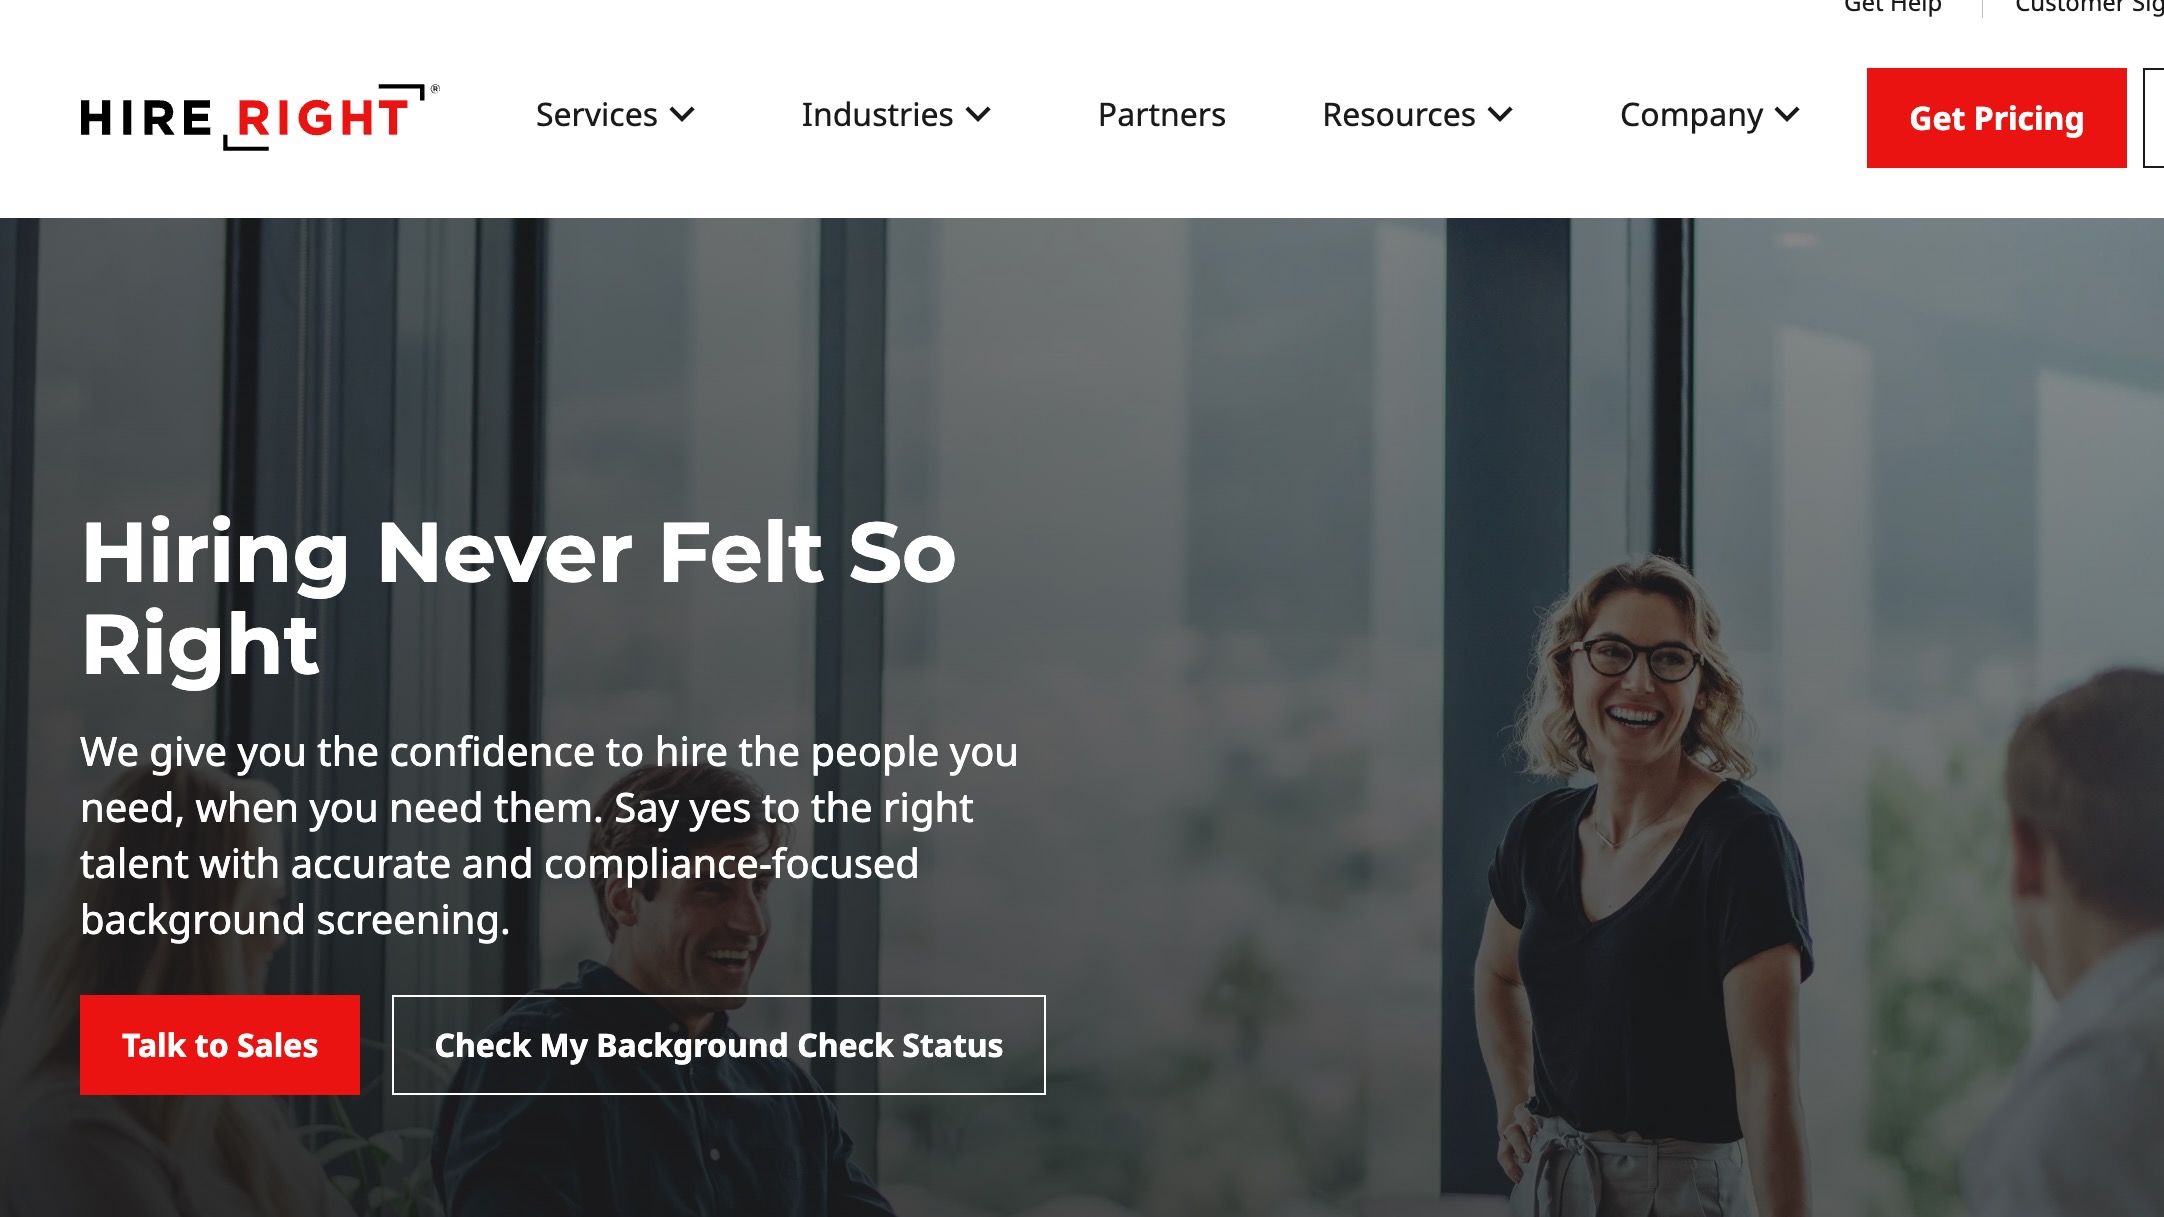The height and width of the screenshot is (1217, 2164).
Task: Click the Industries chevron icon
Action: tap(978, 115)
